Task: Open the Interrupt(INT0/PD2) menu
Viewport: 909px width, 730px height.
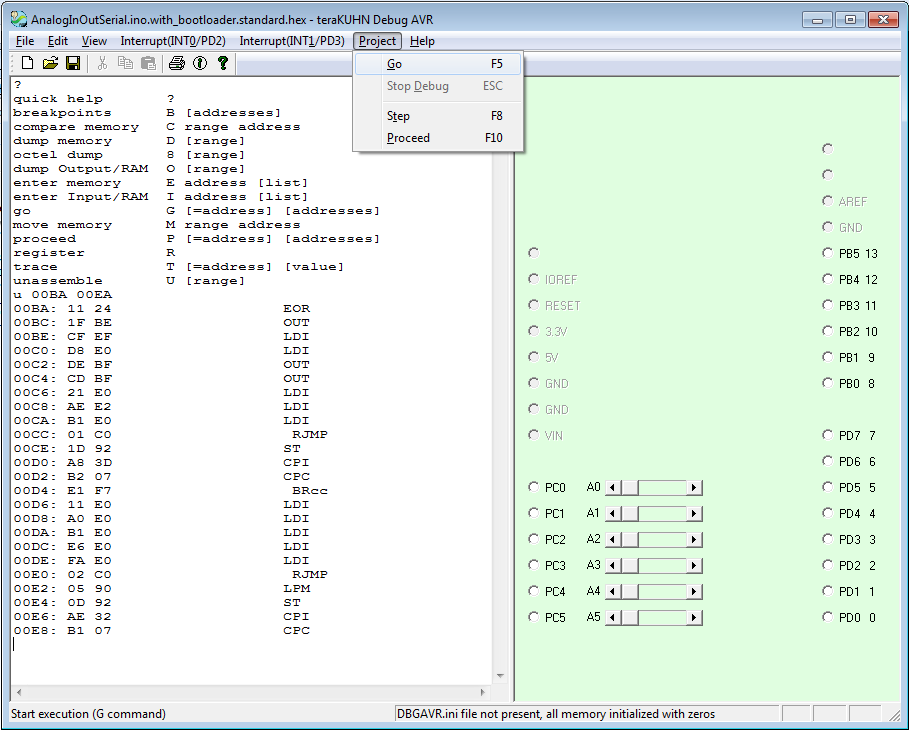Action: [x=173, y=41]
